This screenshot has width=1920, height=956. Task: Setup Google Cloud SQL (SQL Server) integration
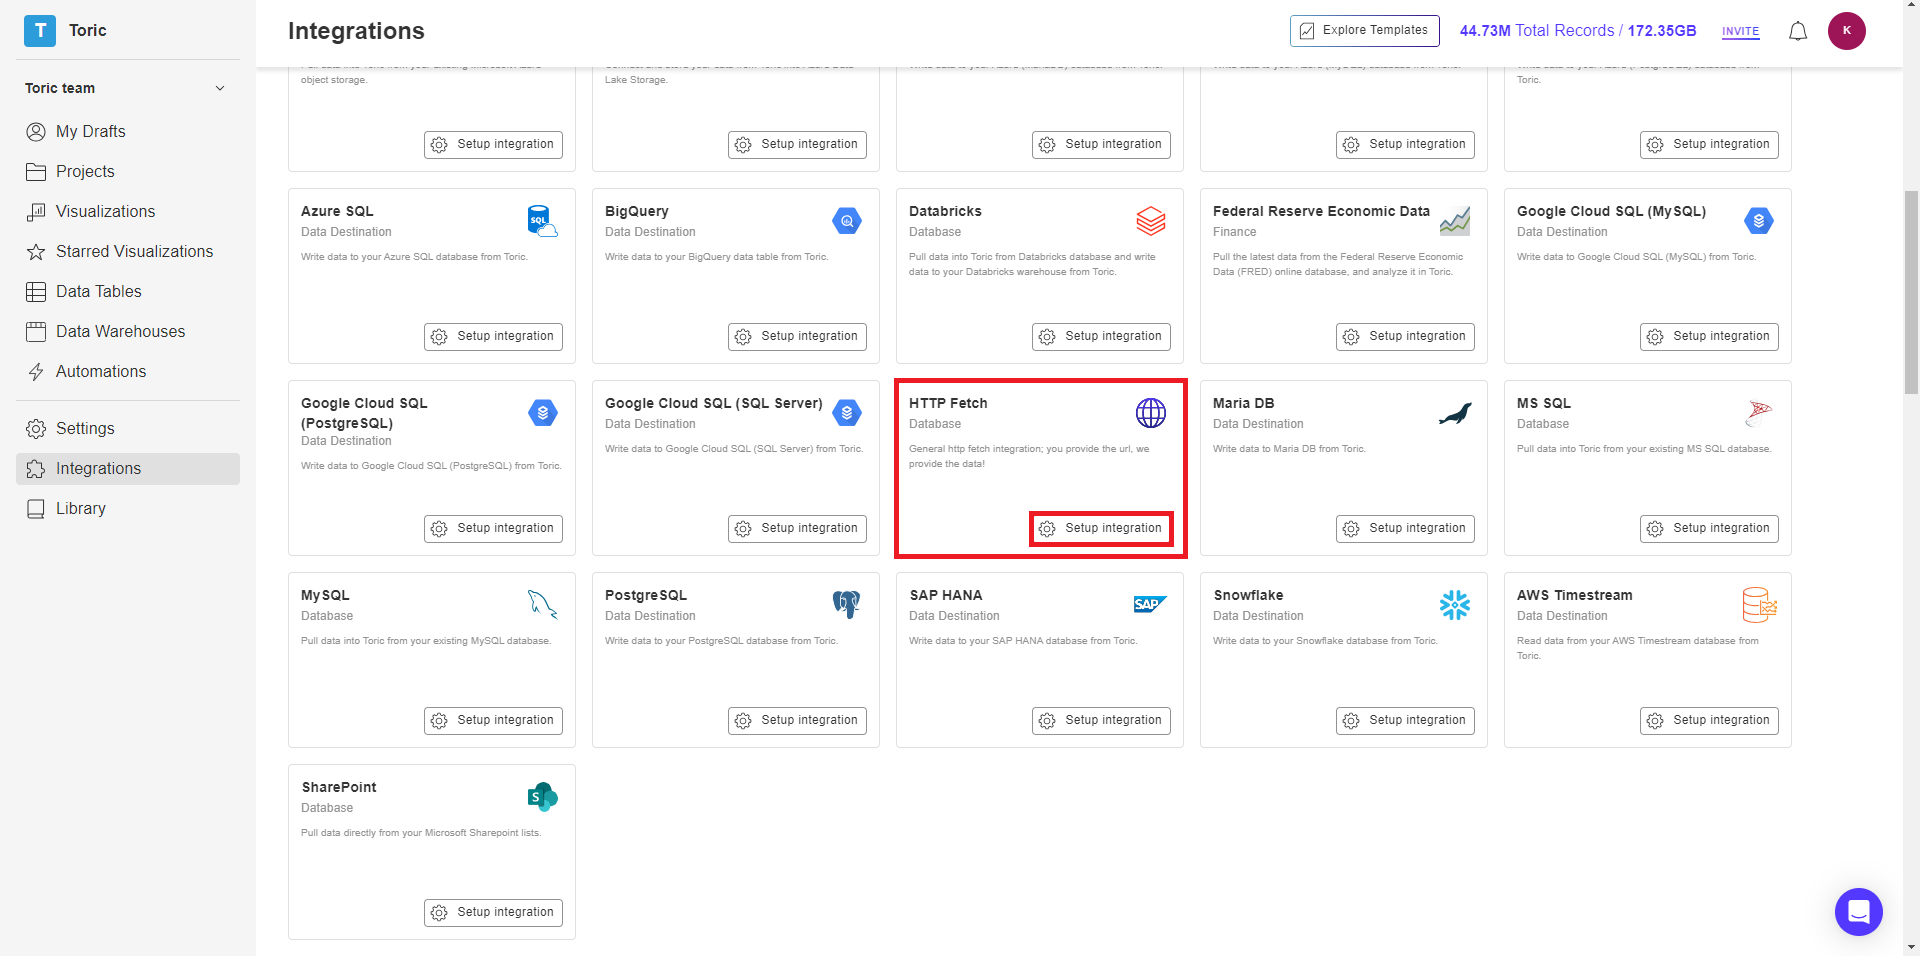(797, 529)
